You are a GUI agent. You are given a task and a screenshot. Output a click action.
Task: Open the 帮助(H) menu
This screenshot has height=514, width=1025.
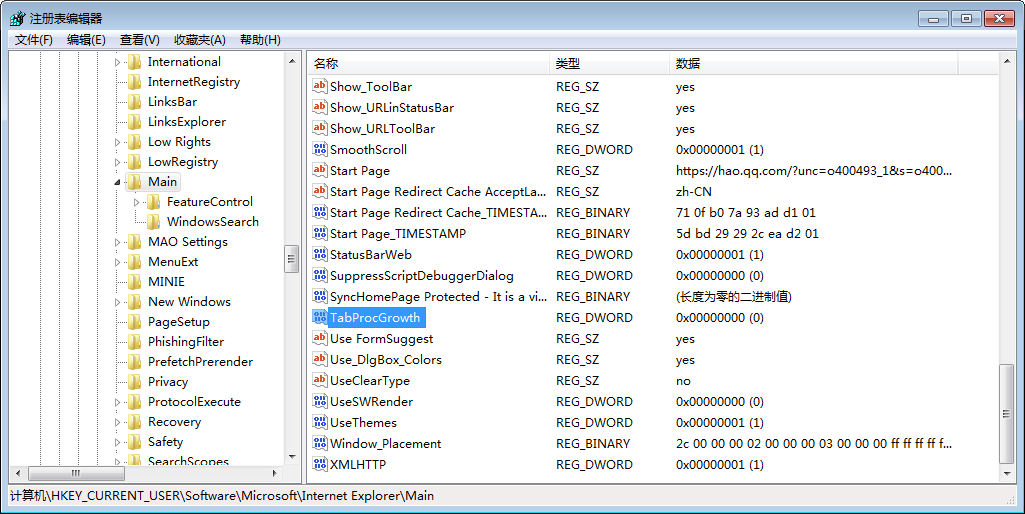pyautogui.click(x=260, y=40)
